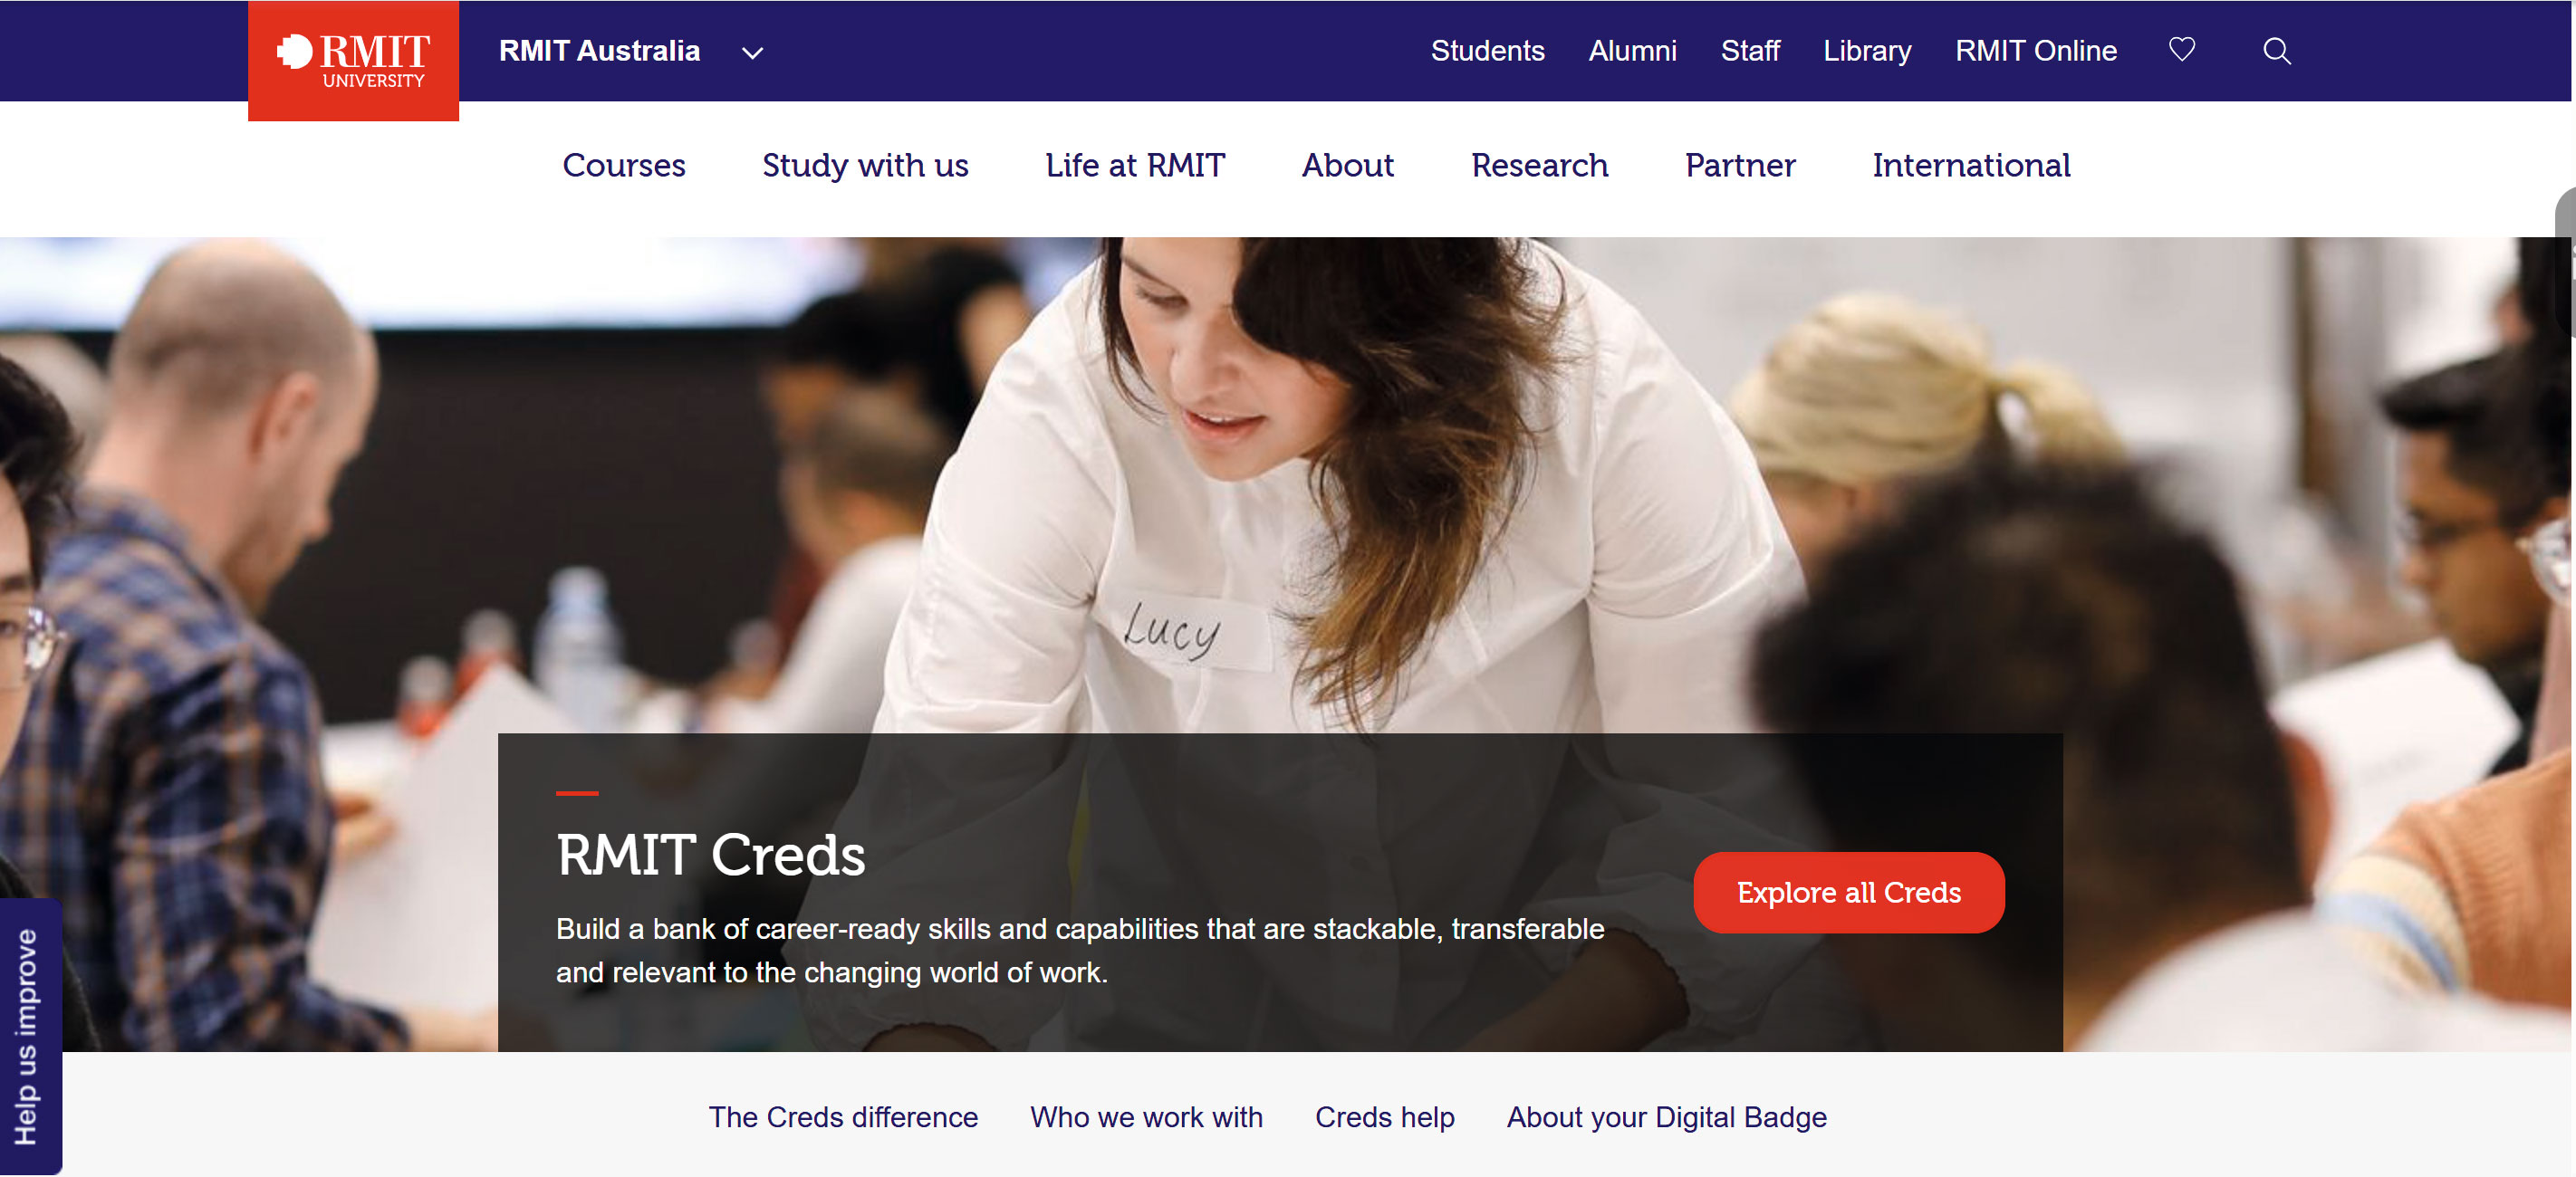This screenshot has width=2576, height=1177.
Task: Click the Explore all Creds button
Action: 1848,892
